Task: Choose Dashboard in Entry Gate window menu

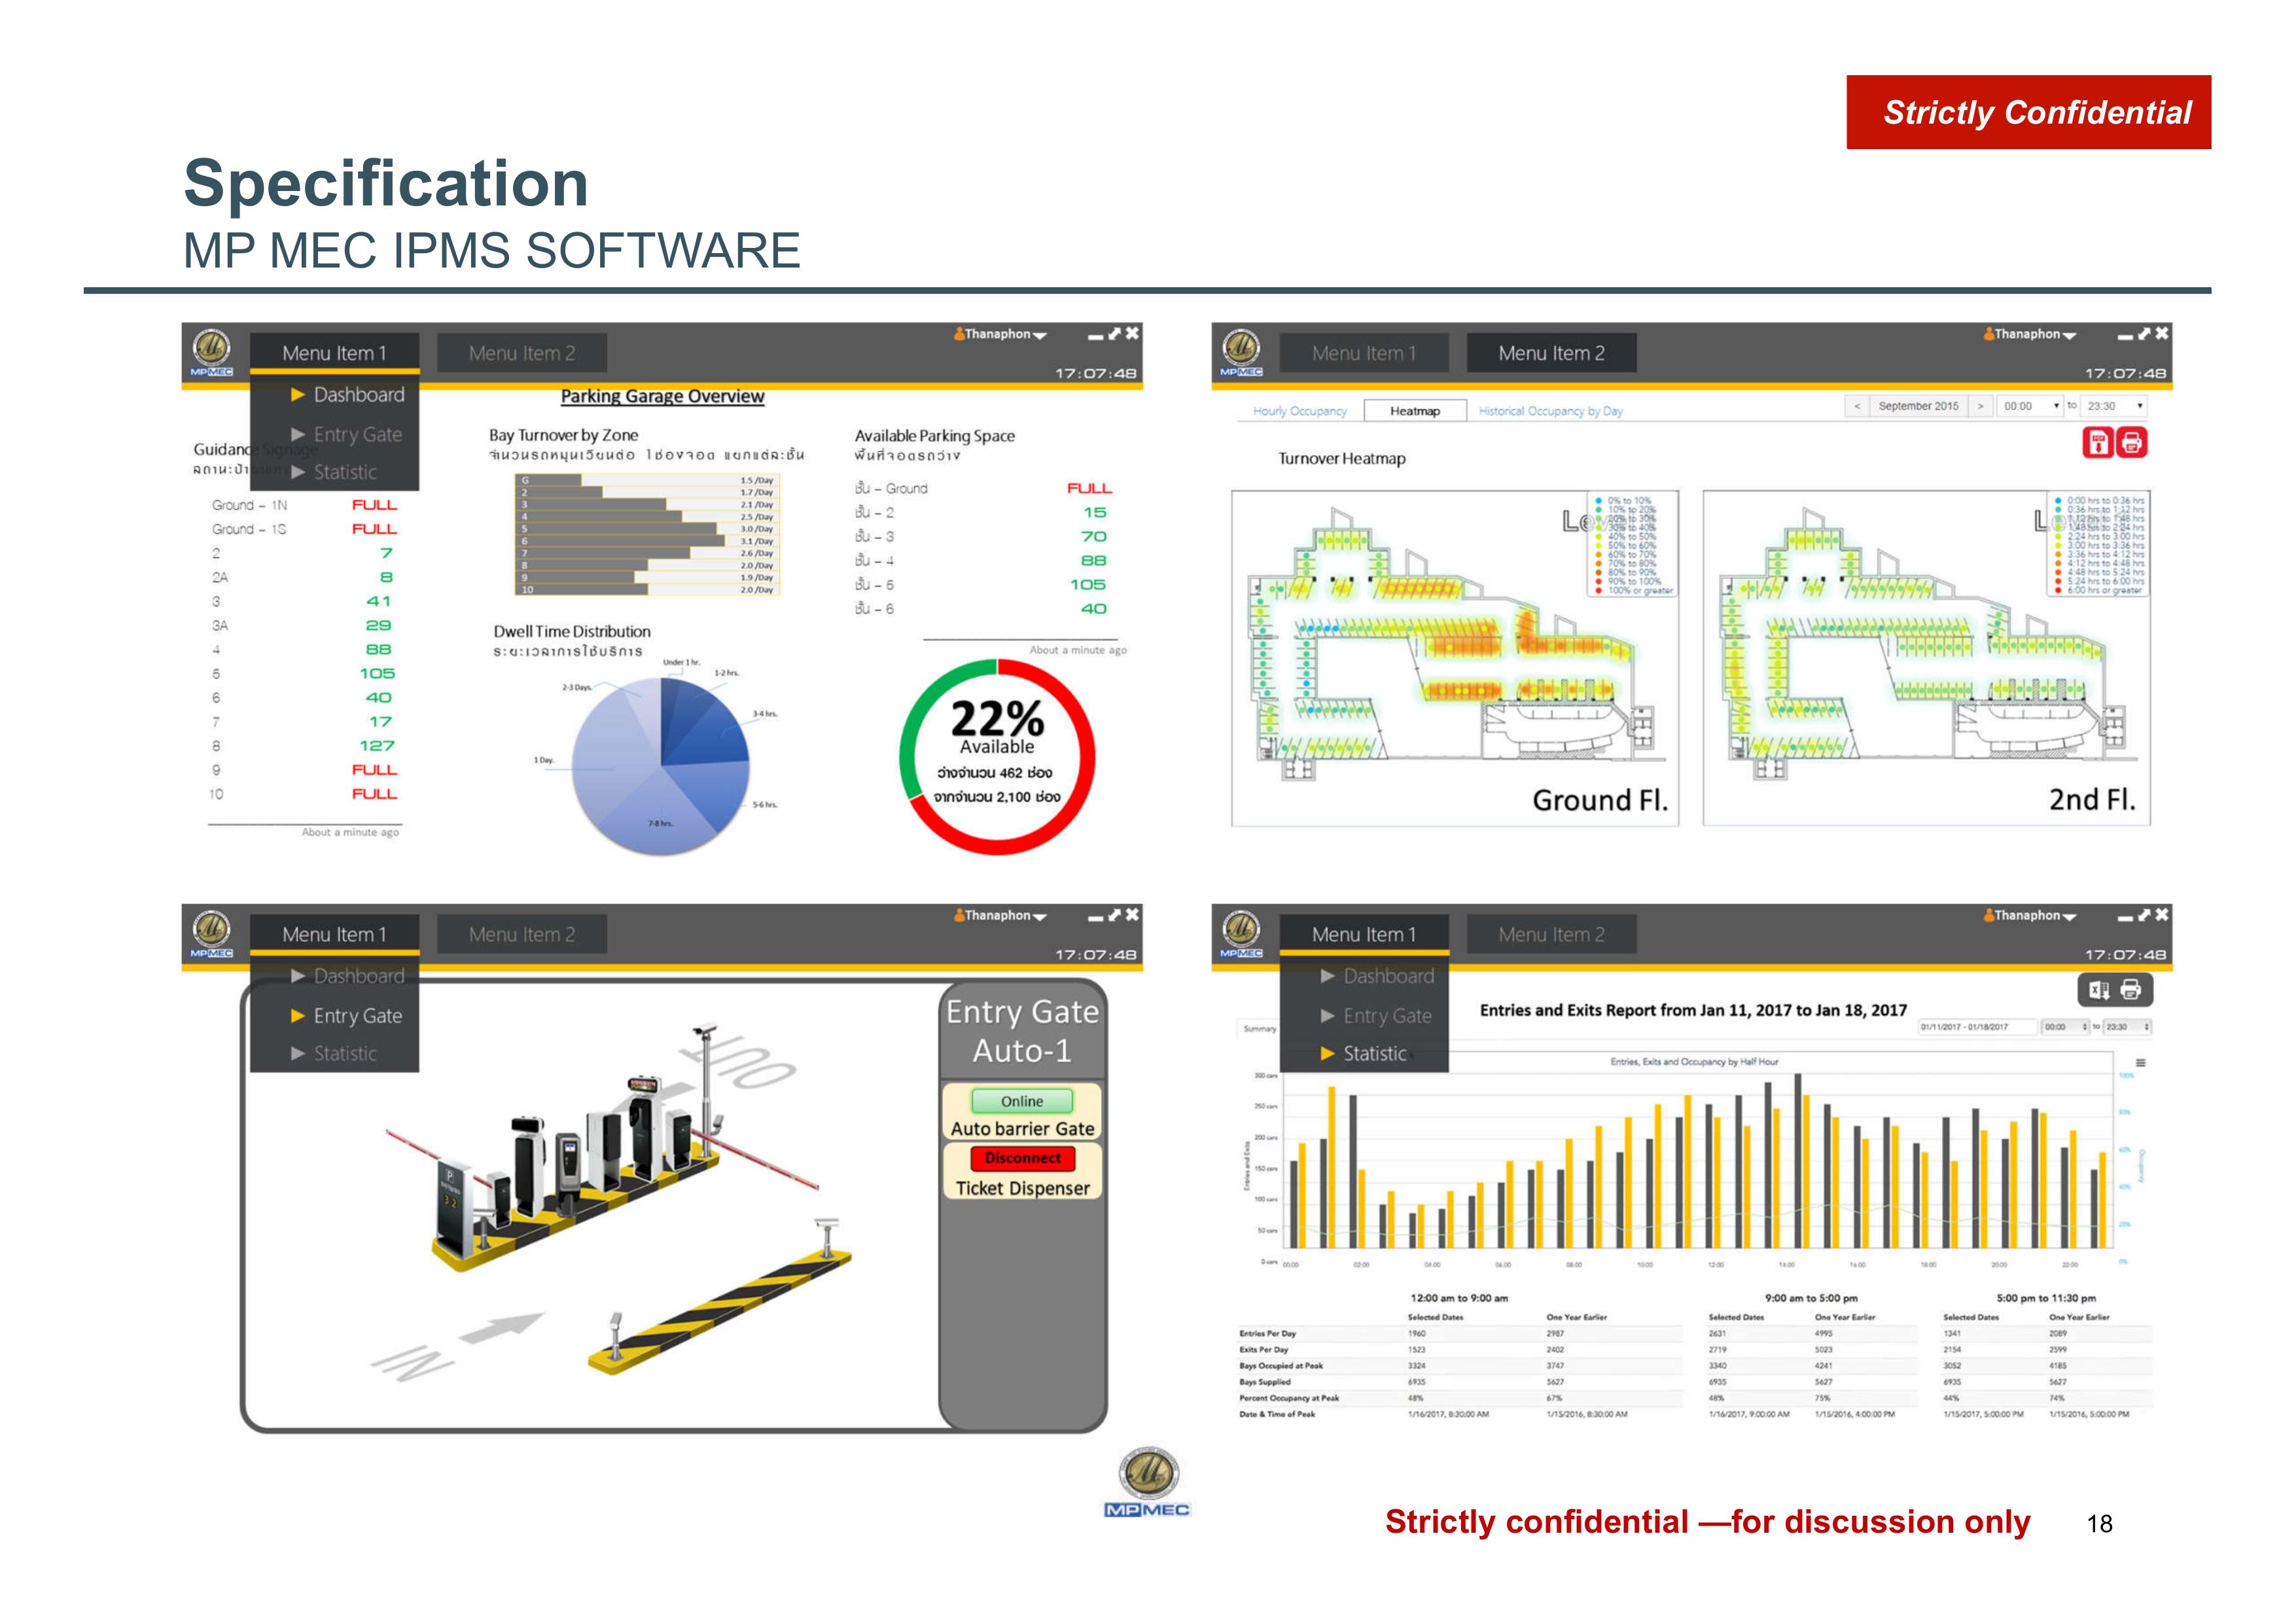Action: pos(347,976)
